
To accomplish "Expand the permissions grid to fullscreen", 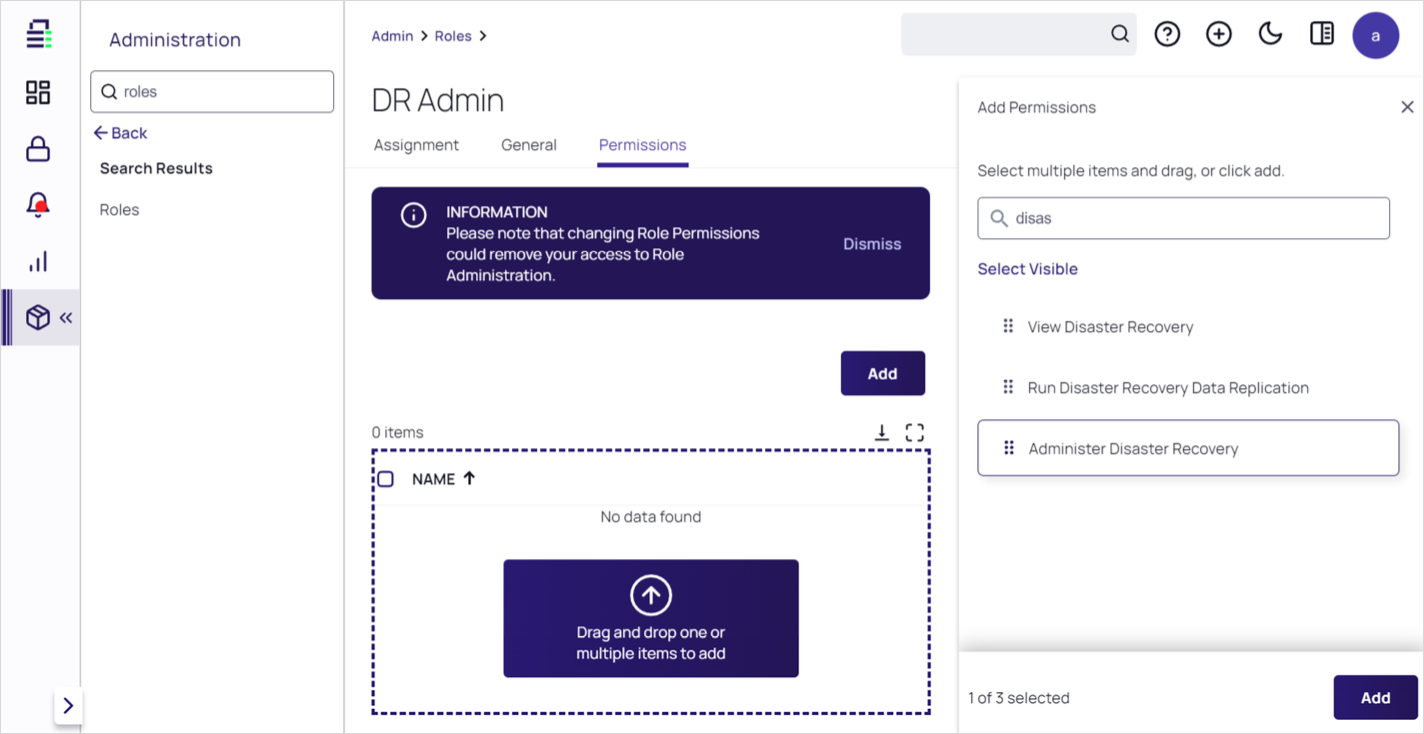I will (914, 432).
